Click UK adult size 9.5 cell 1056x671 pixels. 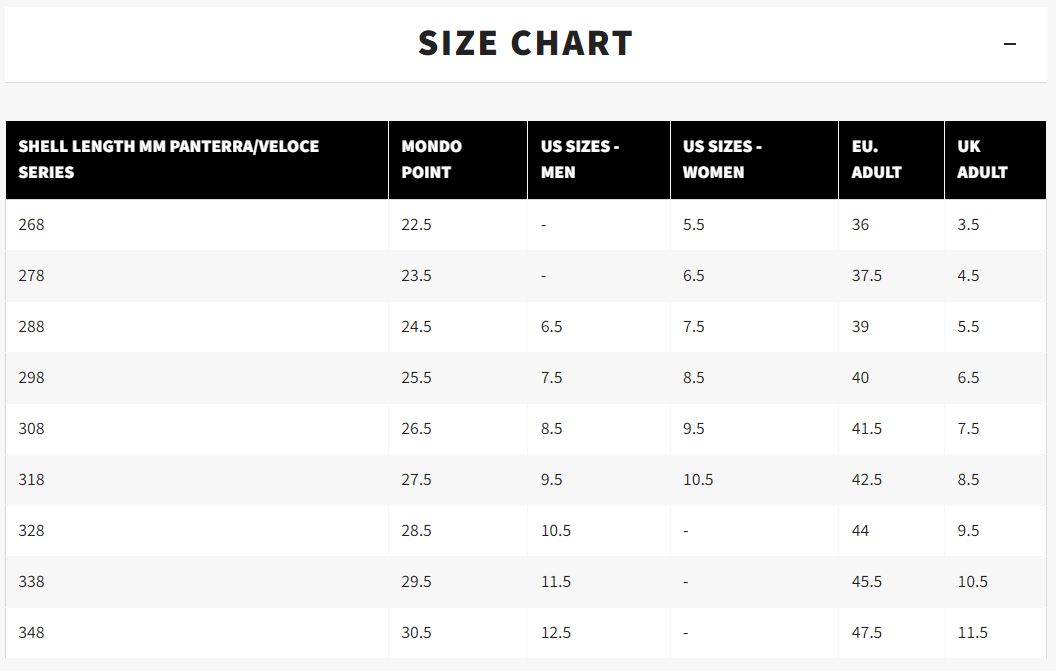tap(995, 531)
